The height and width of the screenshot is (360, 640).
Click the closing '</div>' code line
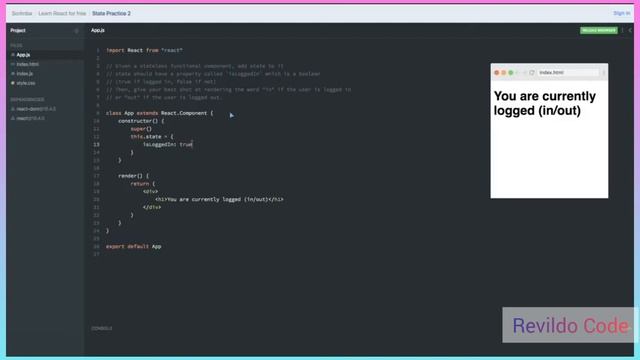pyautogui.click(x=152, y=207)
